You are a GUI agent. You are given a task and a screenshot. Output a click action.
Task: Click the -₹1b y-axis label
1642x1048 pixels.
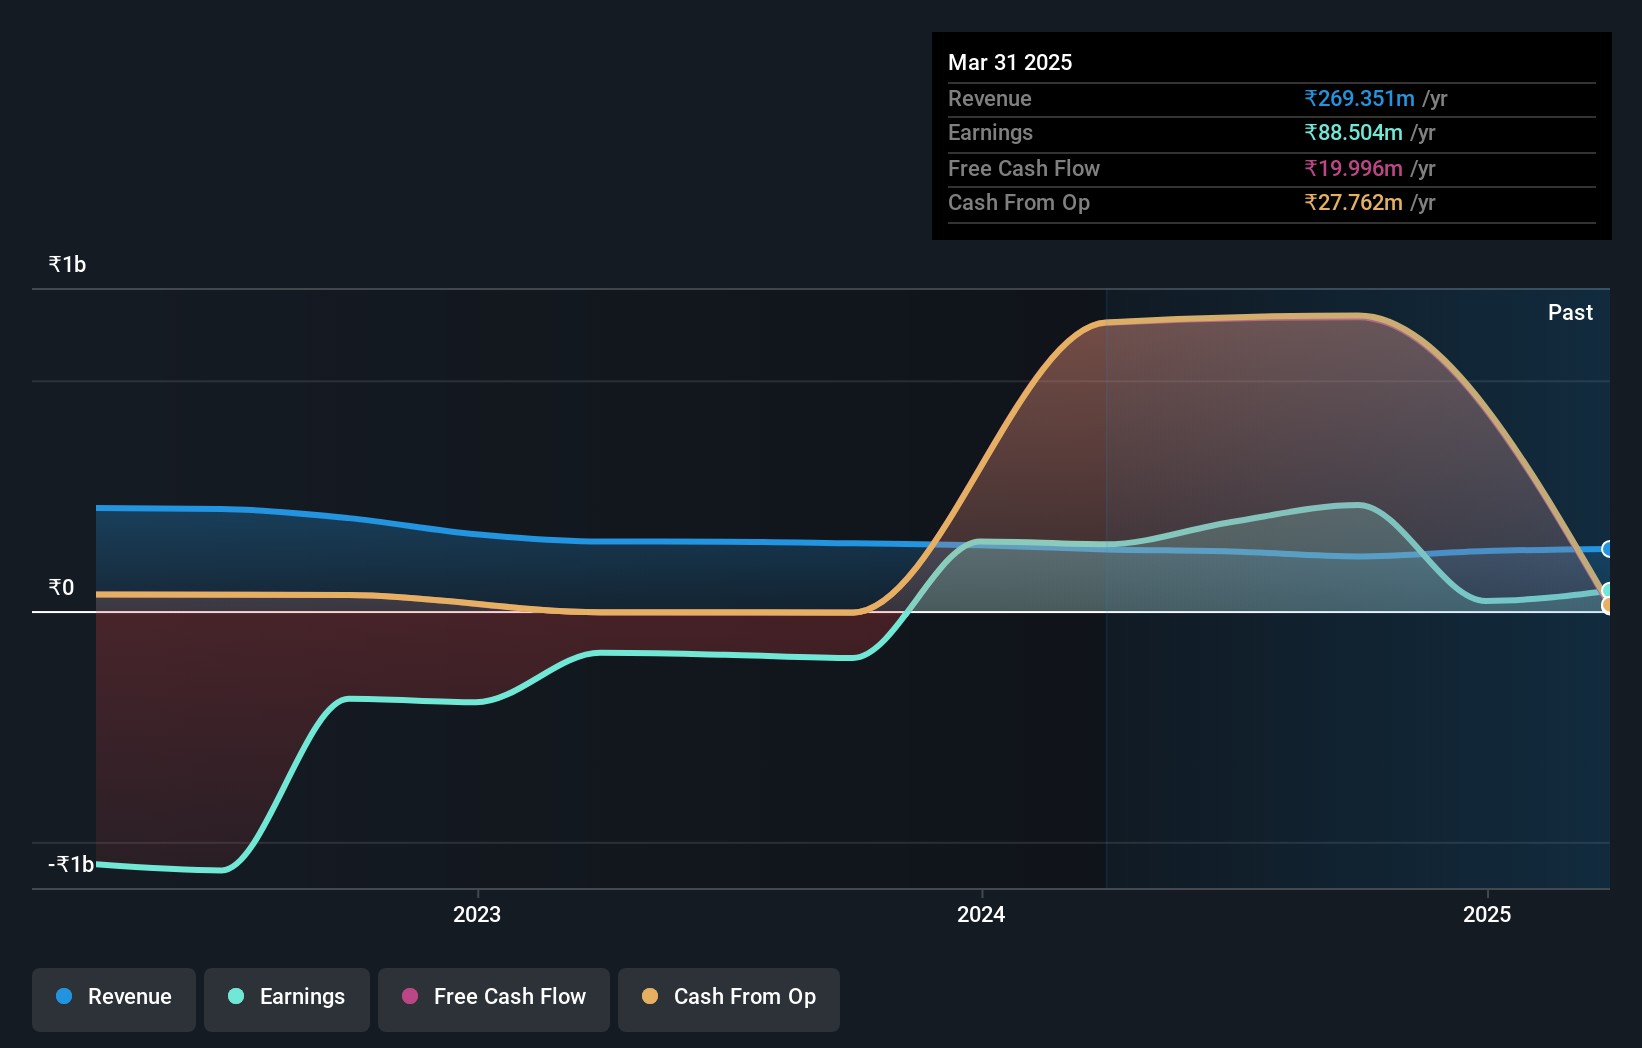pos(71,864)
